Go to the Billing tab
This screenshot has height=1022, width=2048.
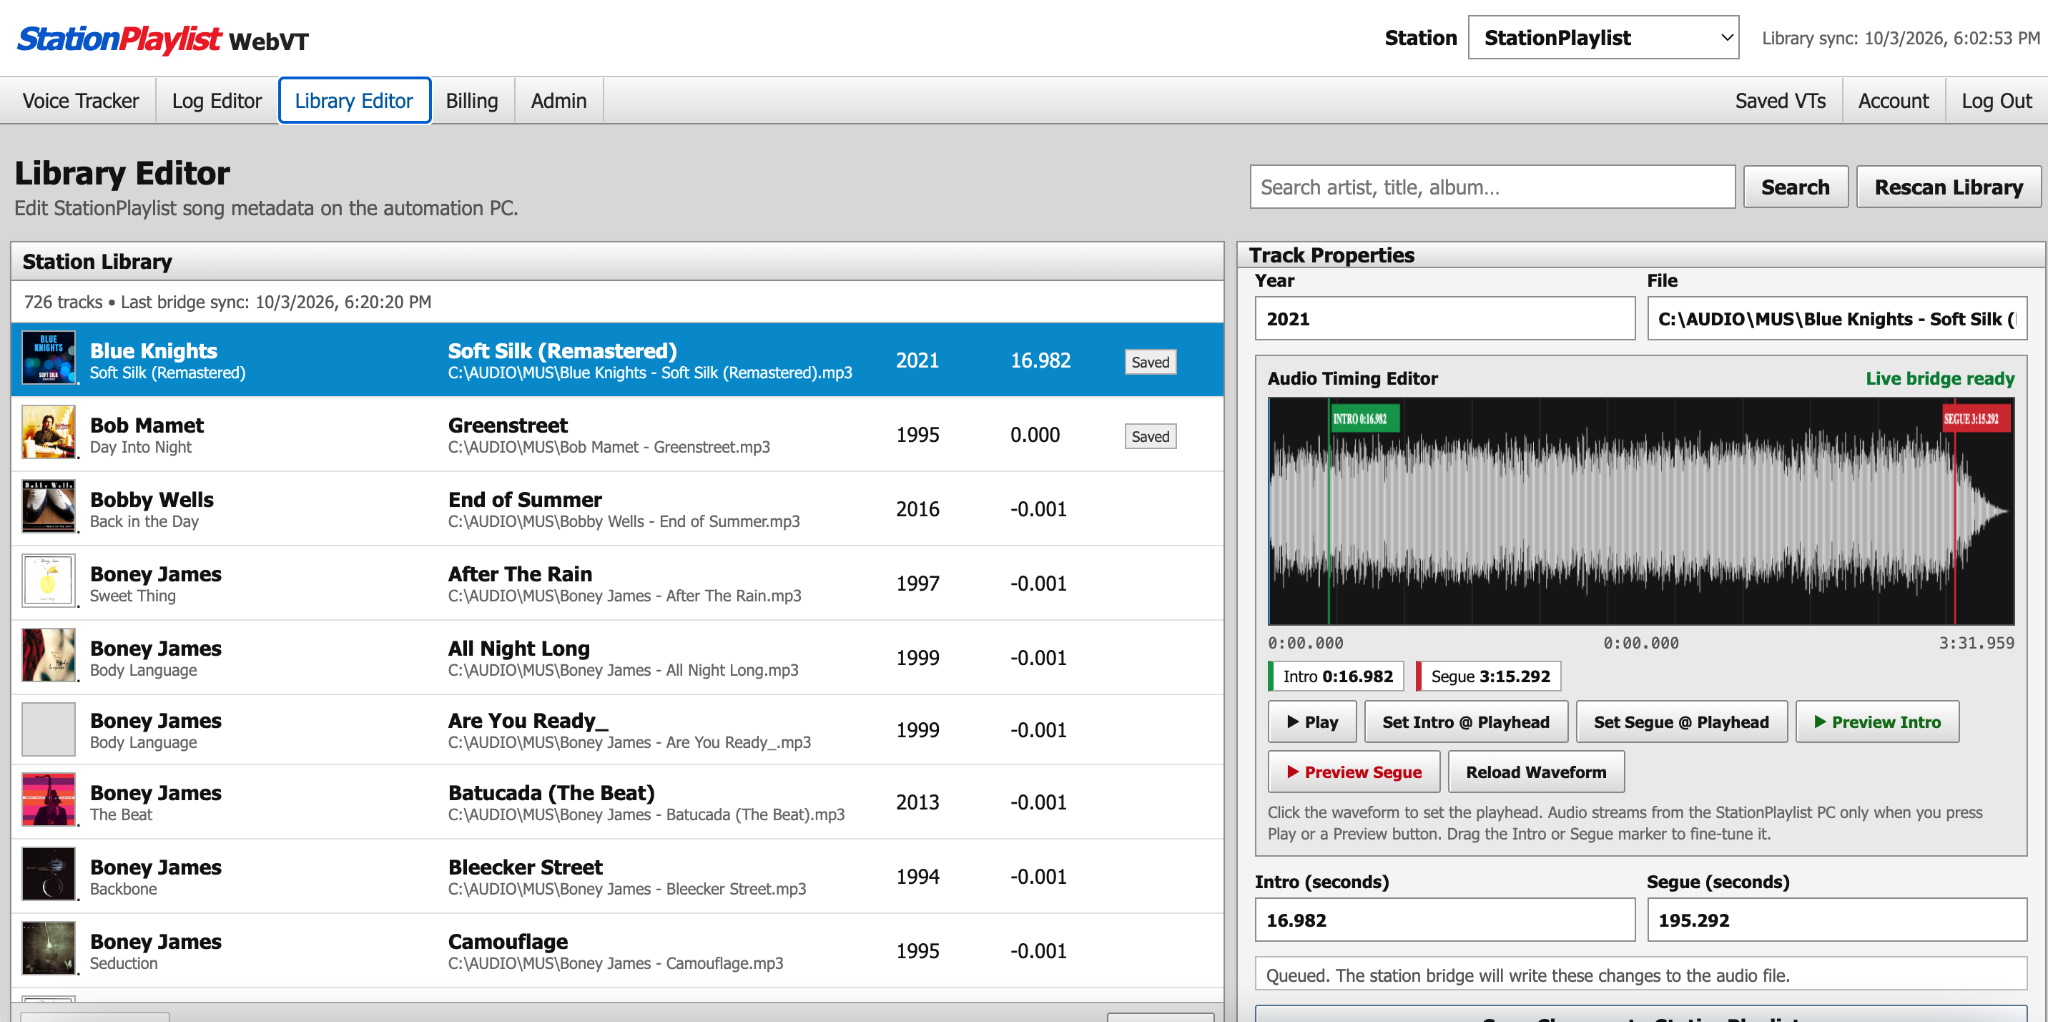[472, 101]
